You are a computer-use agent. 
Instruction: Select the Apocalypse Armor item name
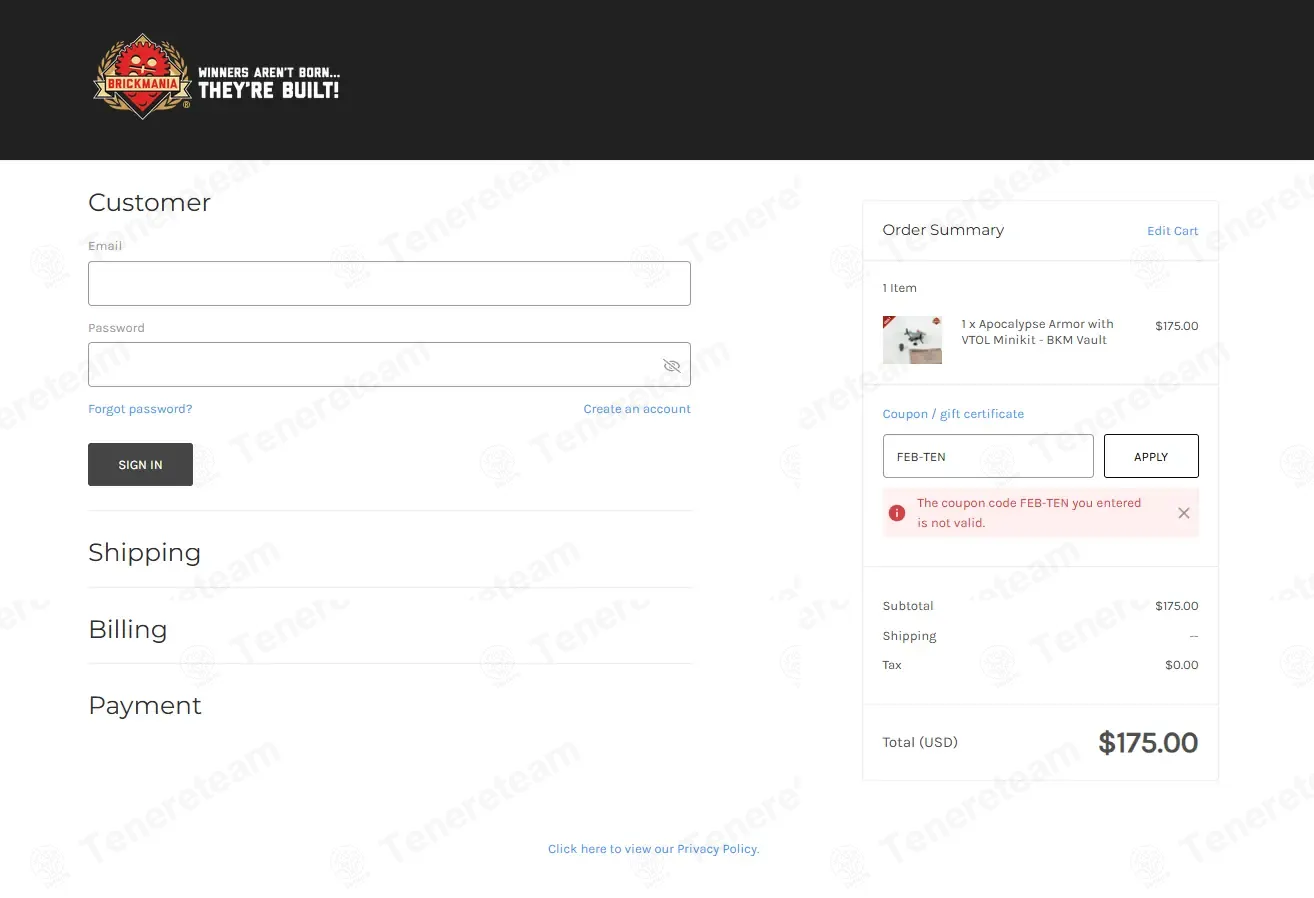coord(1038,332)
